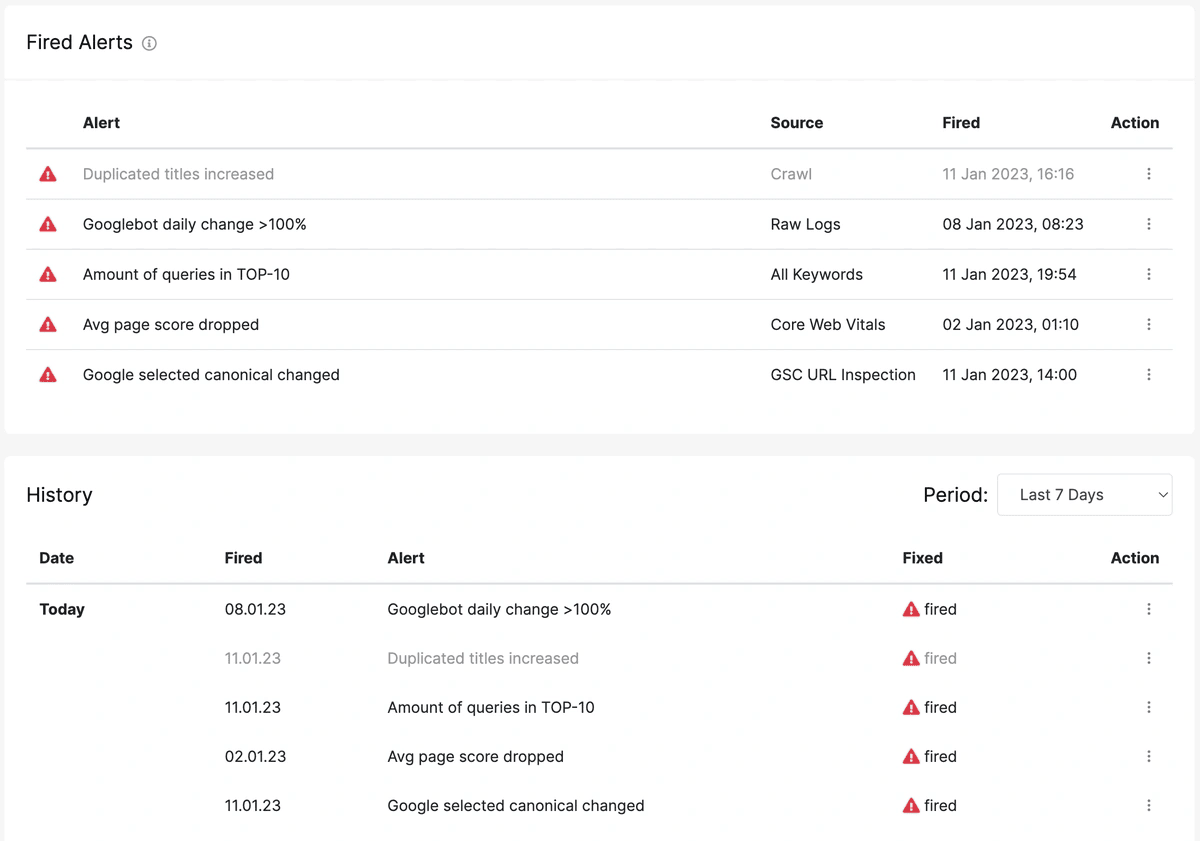Click the Date column header in History
This screenshot has height=841, width=1200.
pyautogui.click(x=56, y=558)
